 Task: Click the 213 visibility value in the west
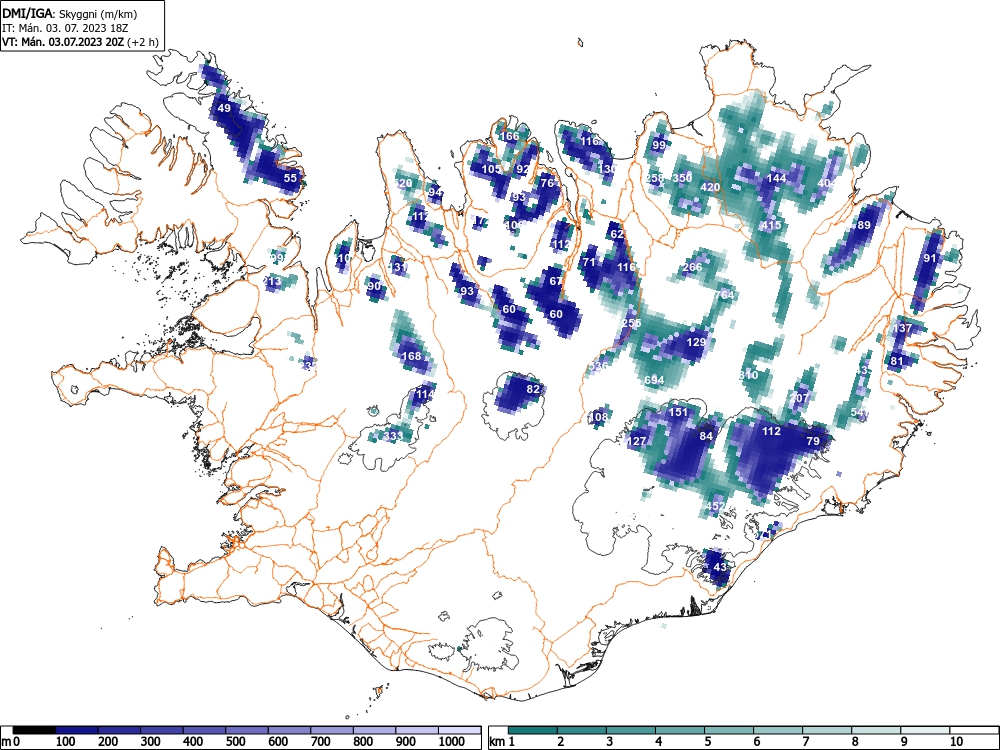272,281
